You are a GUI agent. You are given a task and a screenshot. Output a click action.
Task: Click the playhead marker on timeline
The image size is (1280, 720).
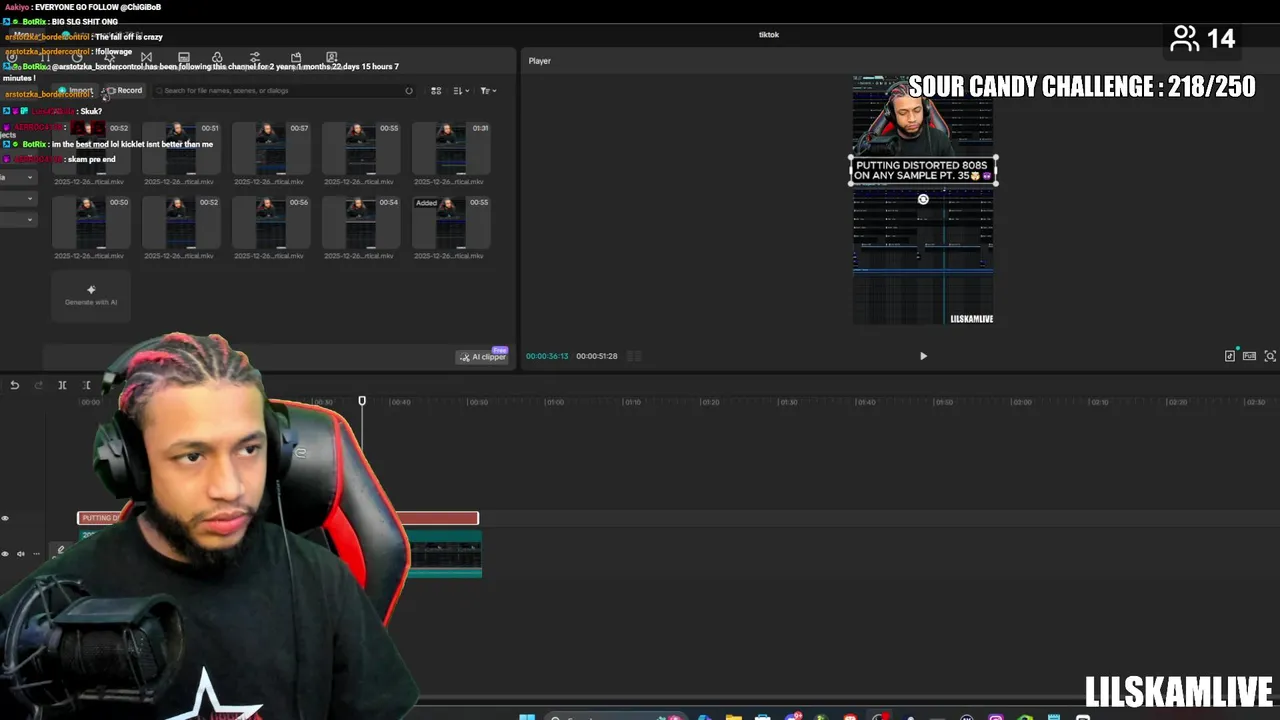[362, 401]
